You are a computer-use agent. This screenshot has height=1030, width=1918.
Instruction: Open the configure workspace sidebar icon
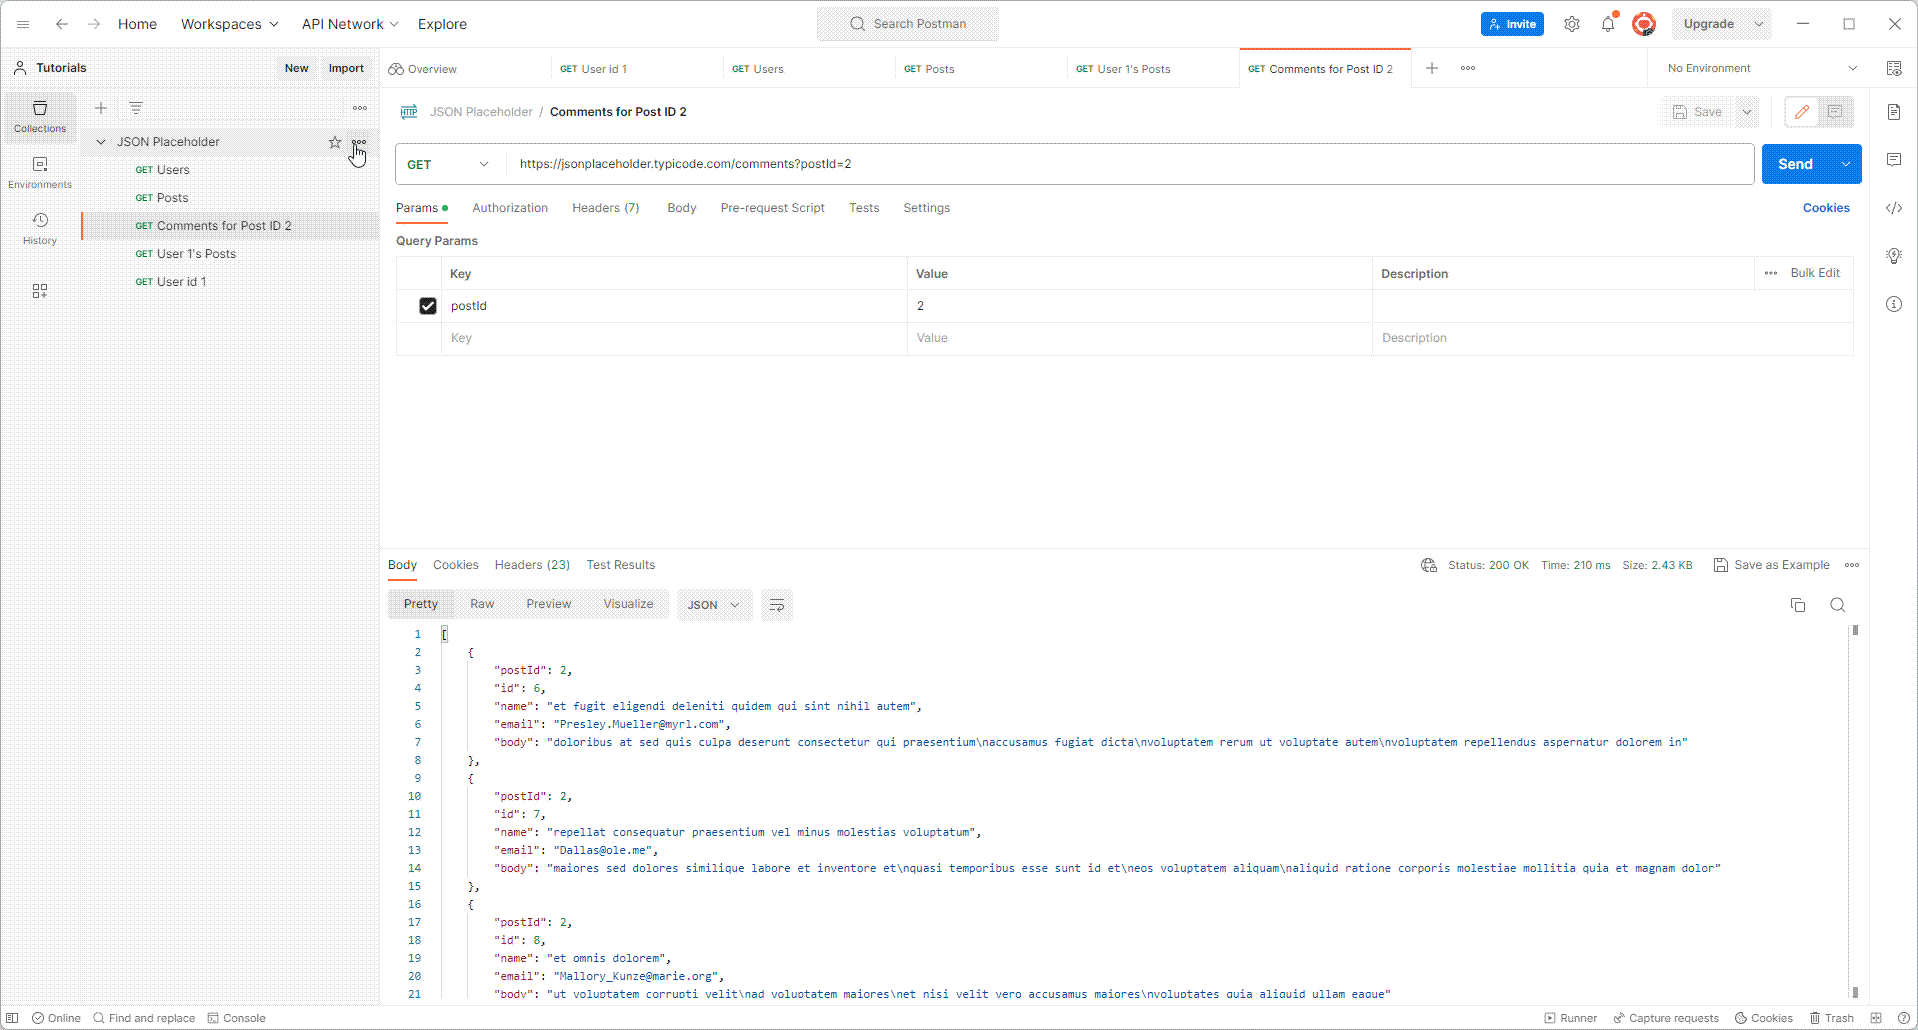coord(40,291)
